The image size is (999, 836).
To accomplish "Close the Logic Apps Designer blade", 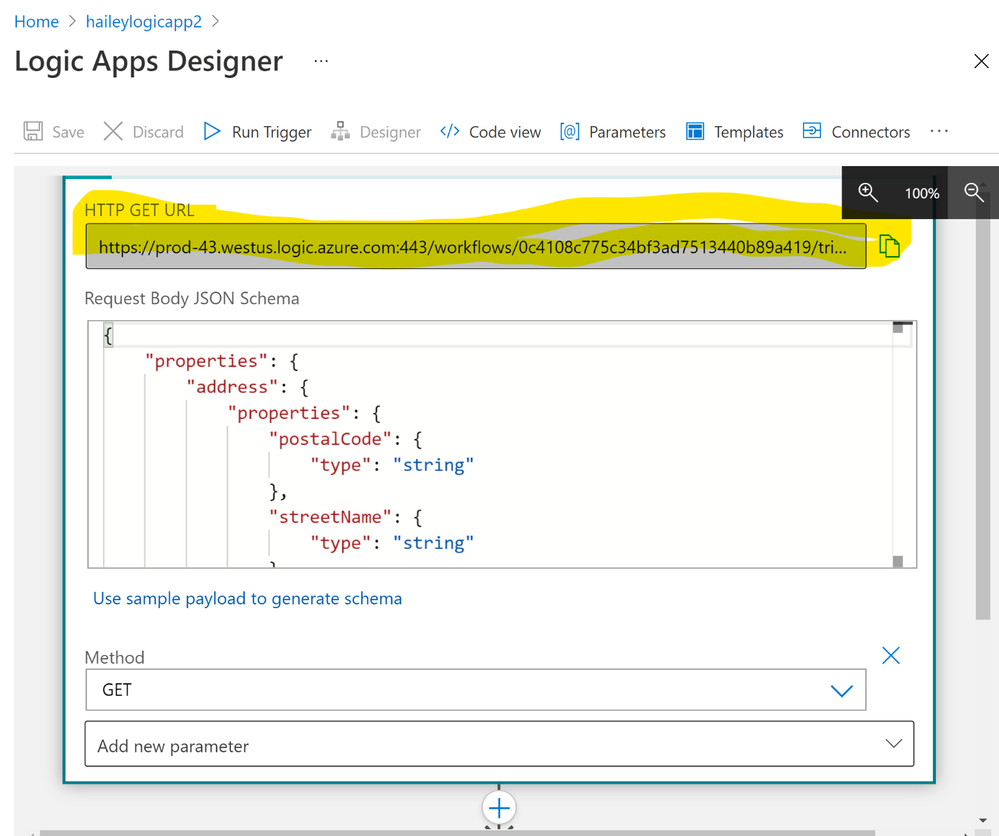I will click(x=981, y=61).
